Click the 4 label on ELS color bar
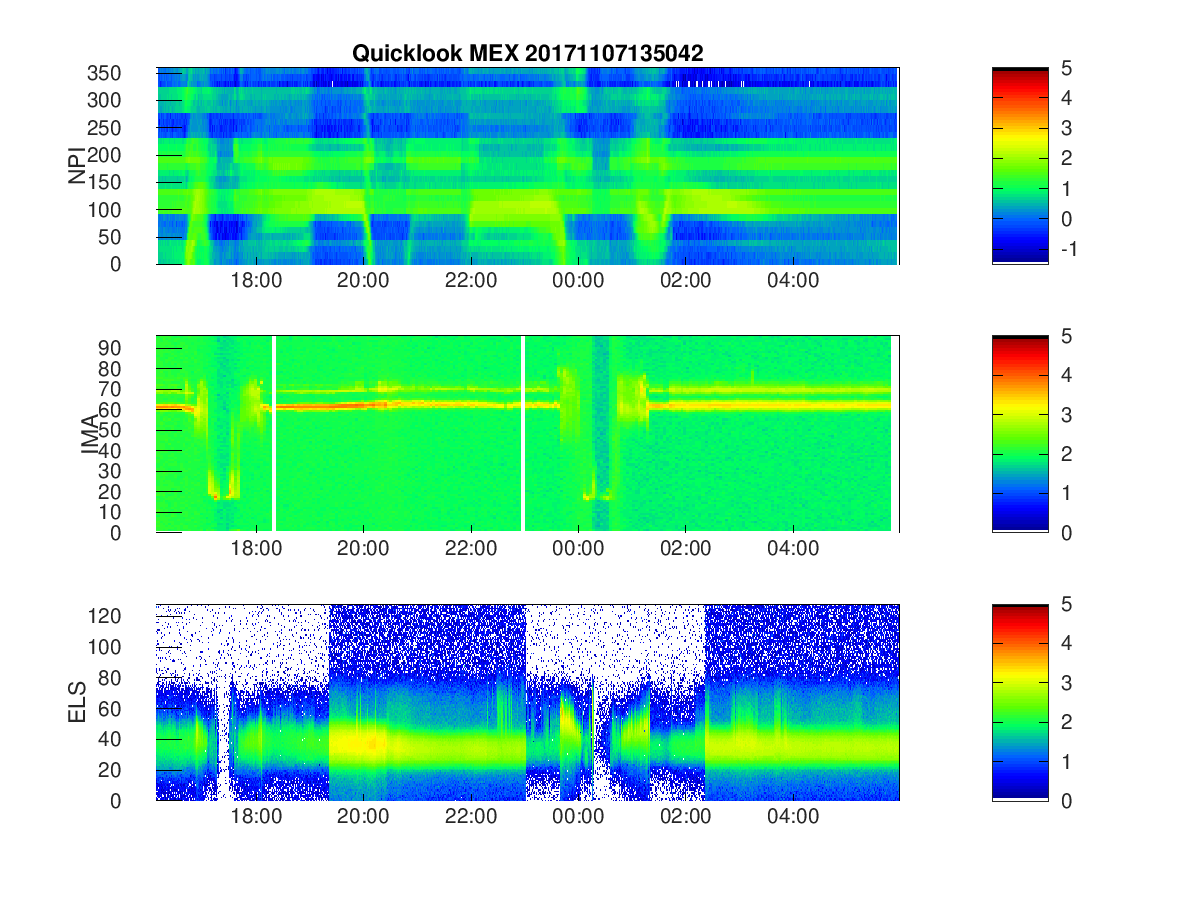Screen dimensions: 1200x900 [x=1066, y=643]
